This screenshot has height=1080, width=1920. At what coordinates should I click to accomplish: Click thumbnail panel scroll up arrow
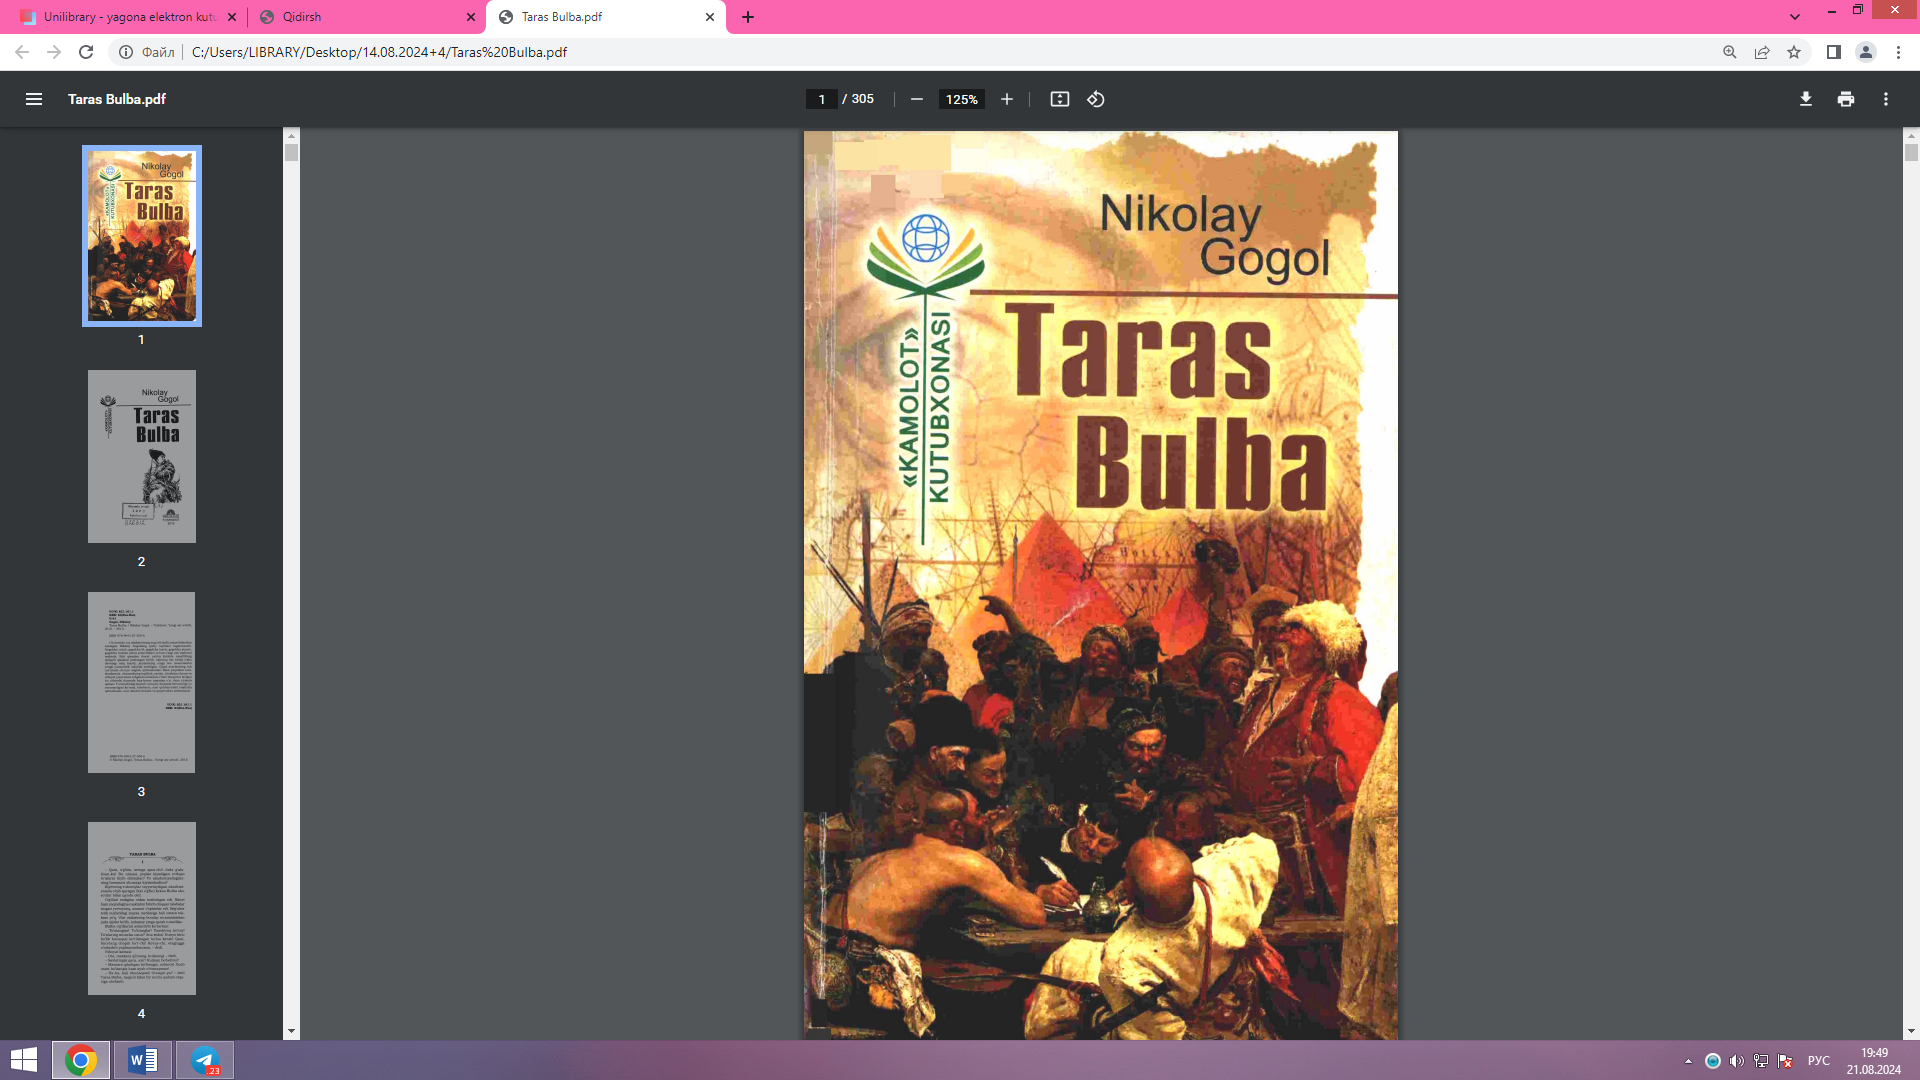(x=291, y=136)
